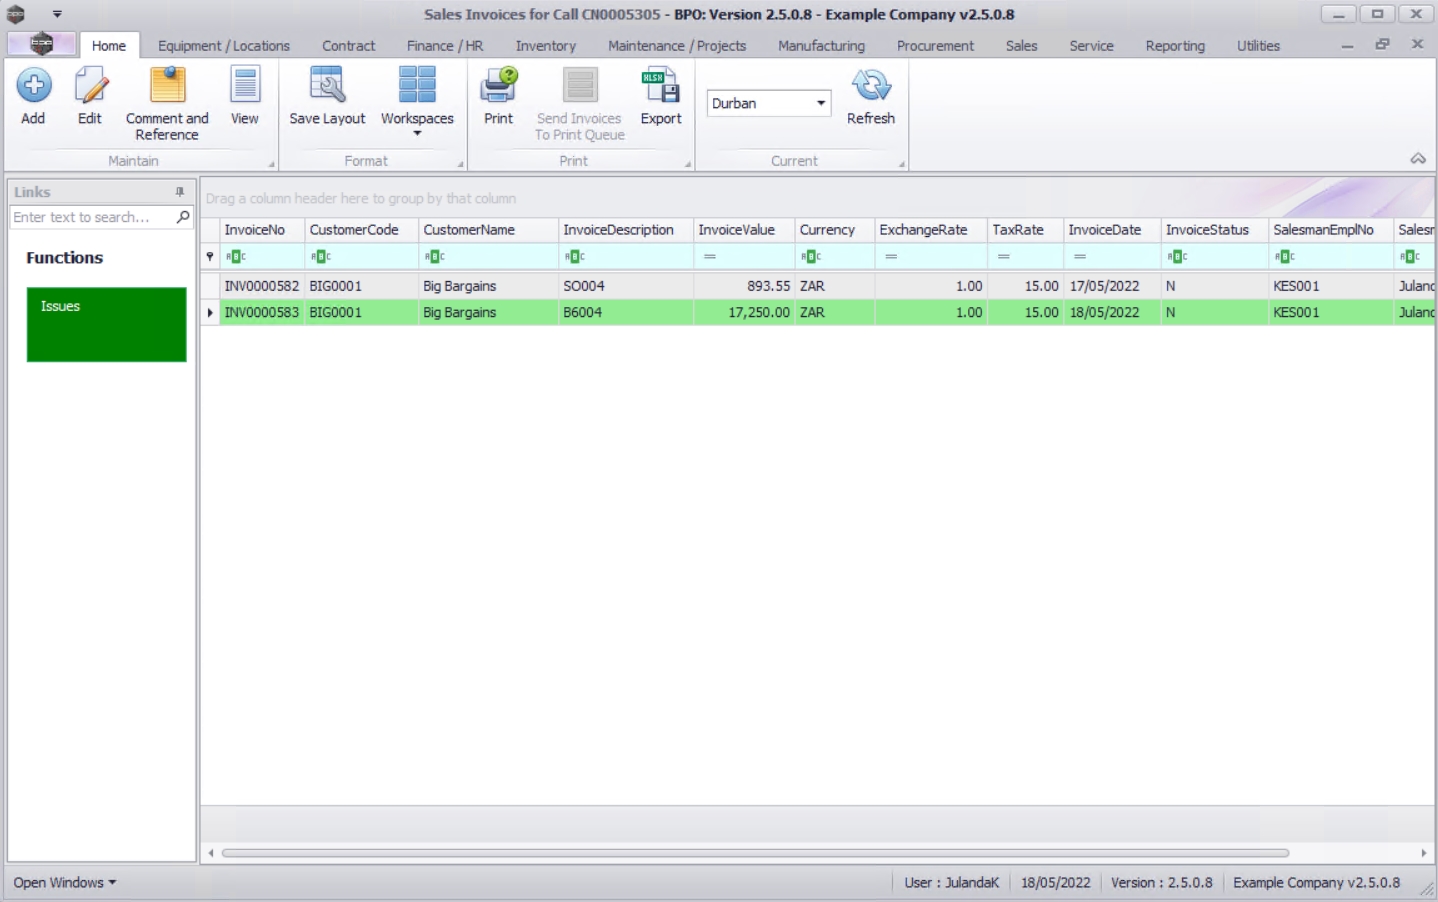
Task: Click the Links search text field
Action: (x=92, y=217)
